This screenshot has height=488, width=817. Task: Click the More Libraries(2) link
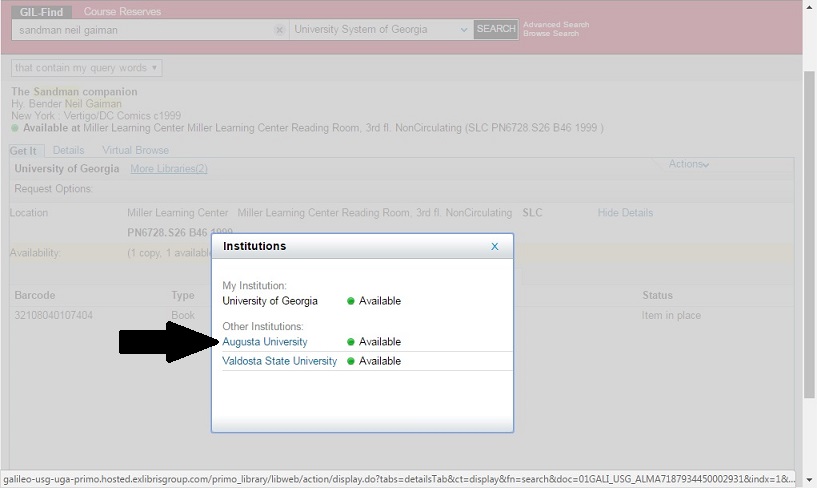169,169
